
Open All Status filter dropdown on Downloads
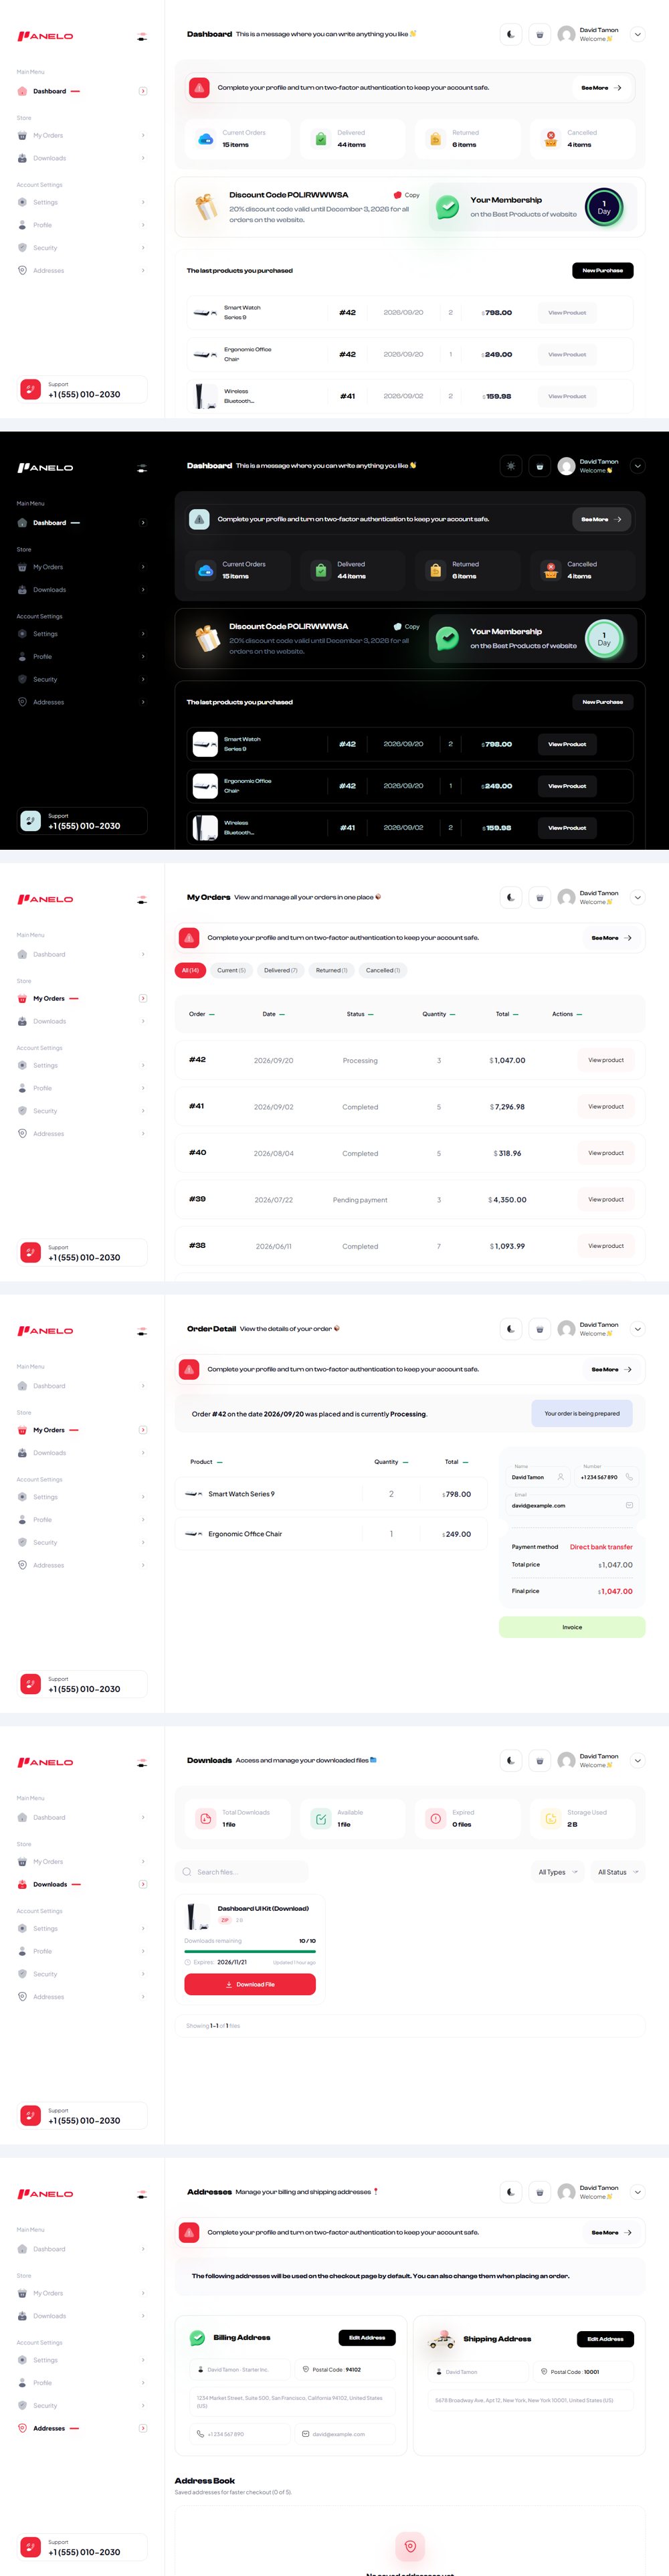pyautogui.click(x=618, y=1872)
